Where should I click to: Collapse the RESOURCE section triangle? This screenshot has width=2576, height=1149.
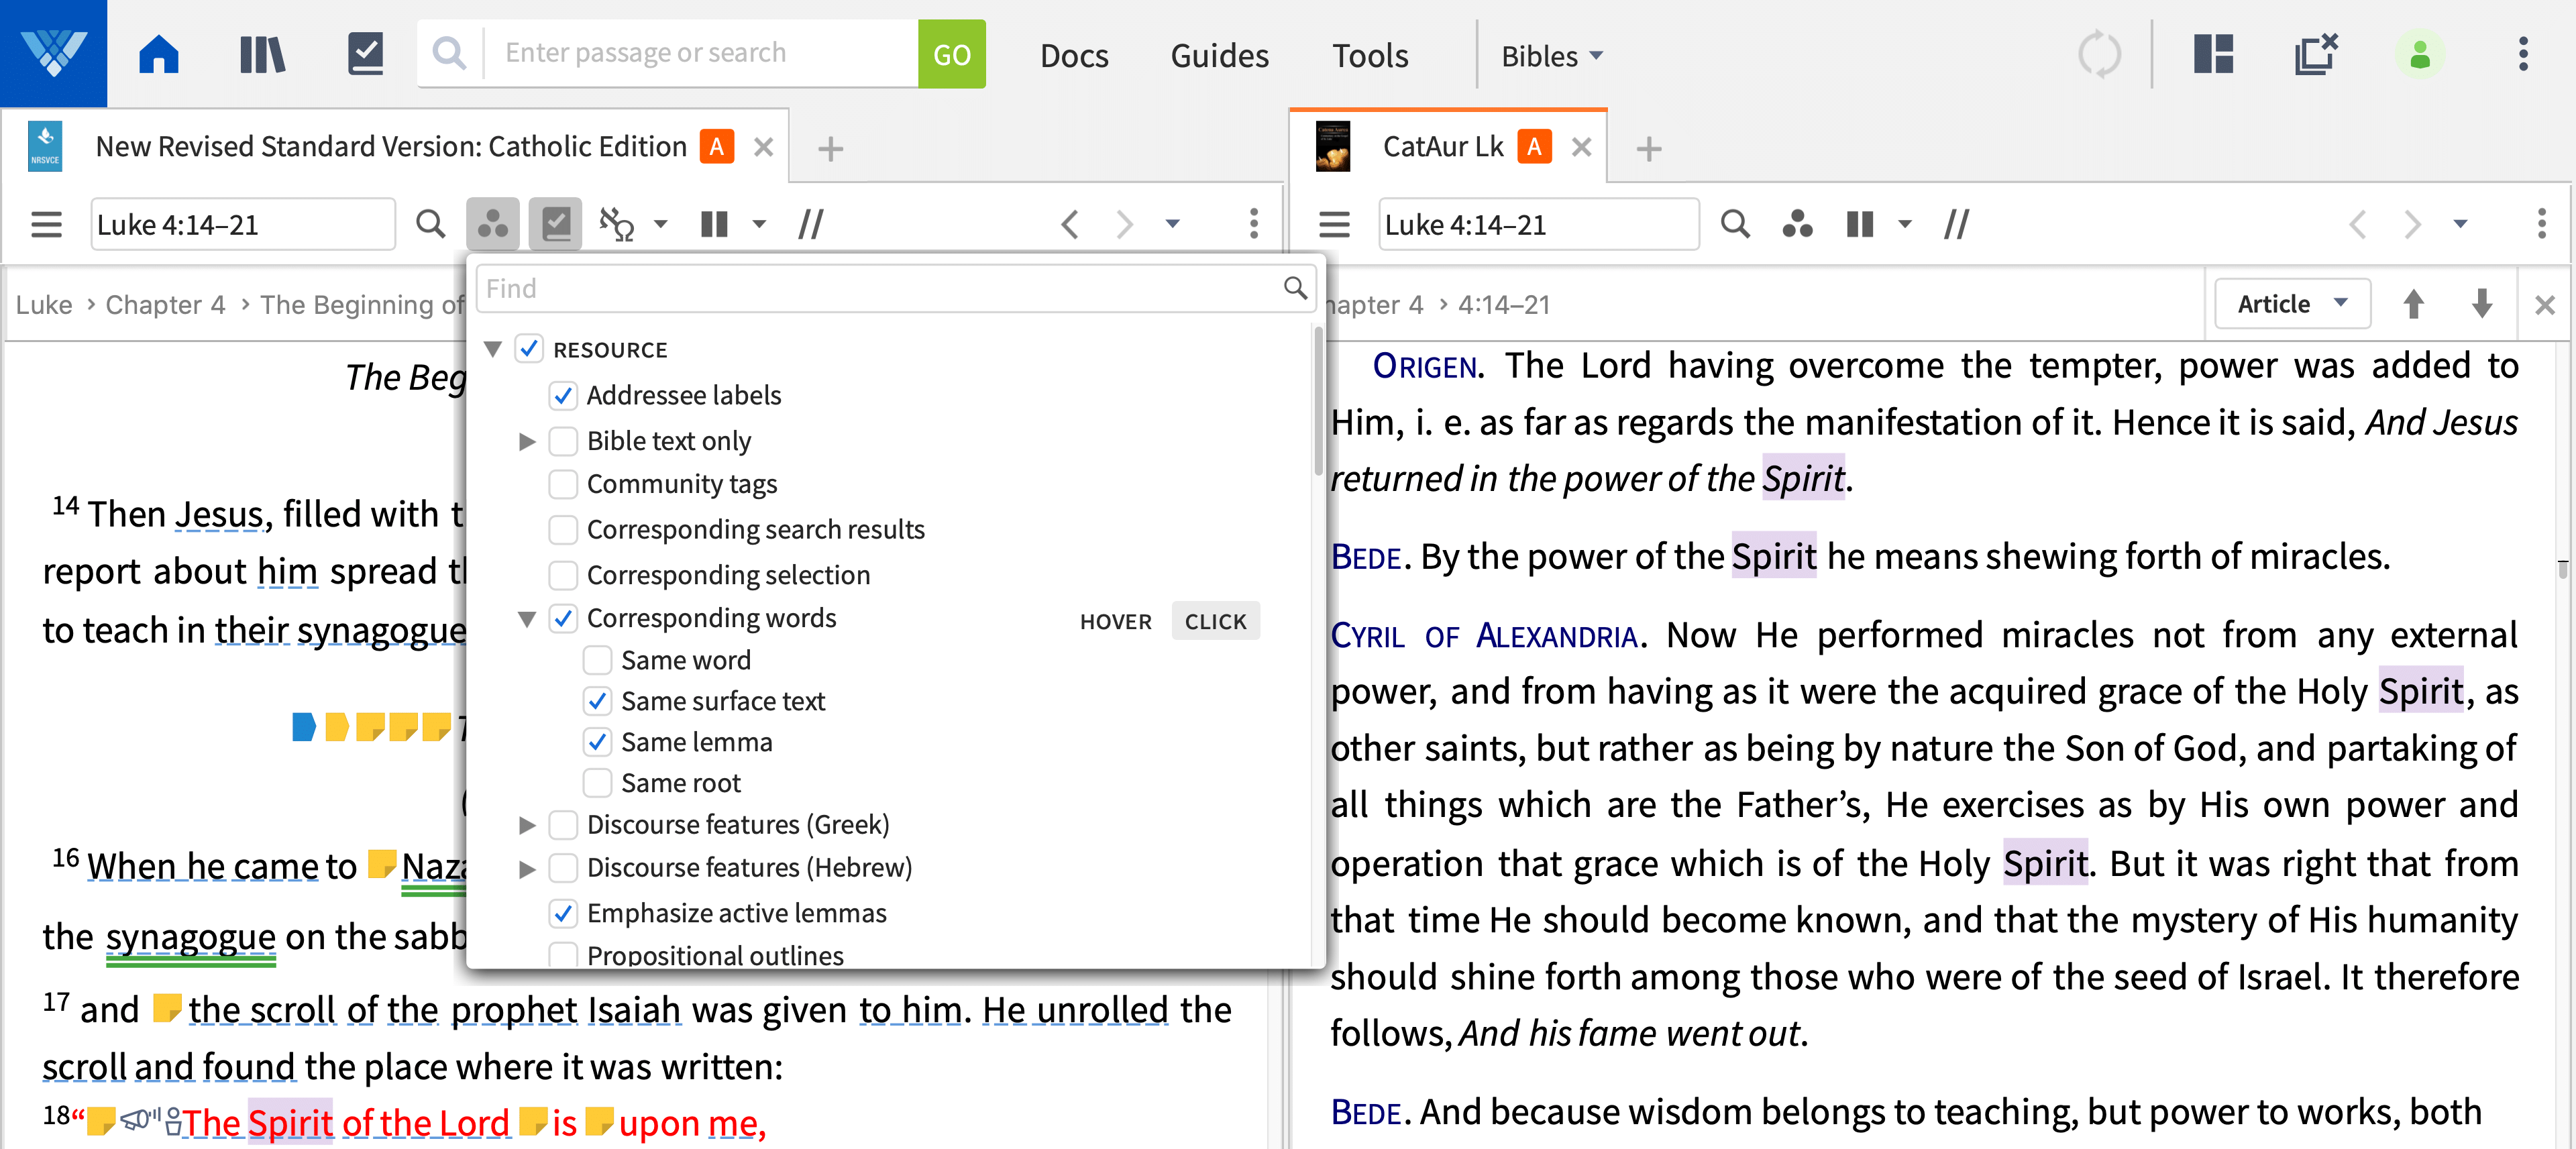(492, 349)
